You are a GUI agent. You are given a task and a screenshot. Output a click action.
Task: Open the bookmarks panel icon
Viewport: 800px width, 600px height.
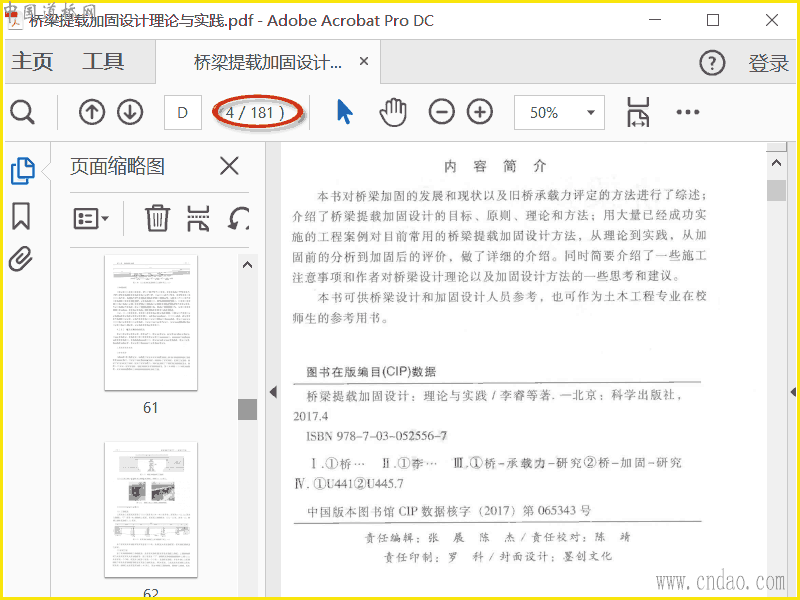[21, 216]
